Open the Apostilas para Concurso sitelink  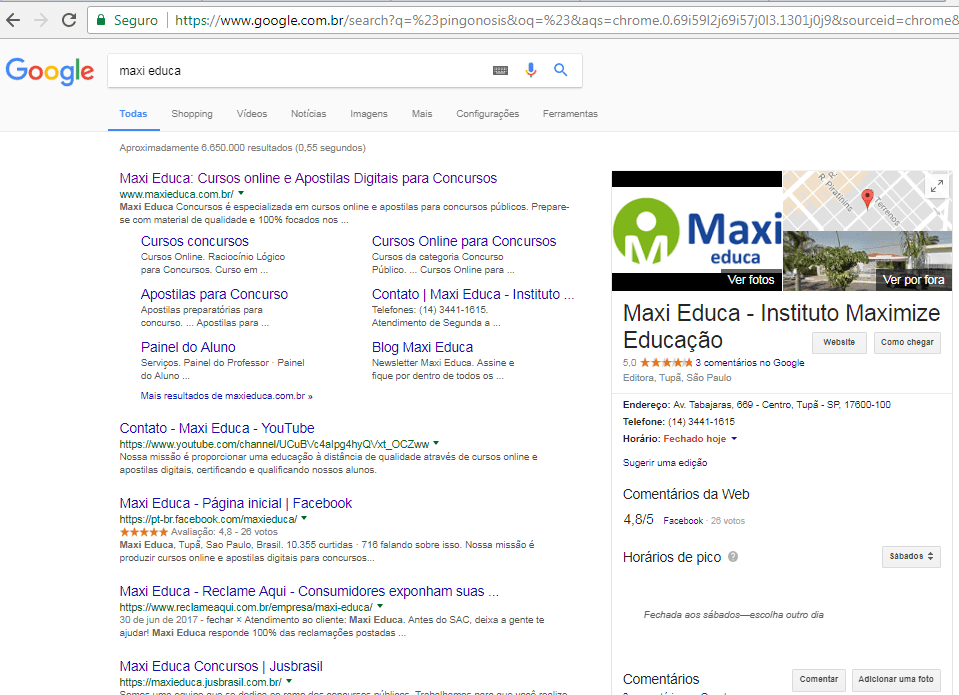[x=214, y=294]
